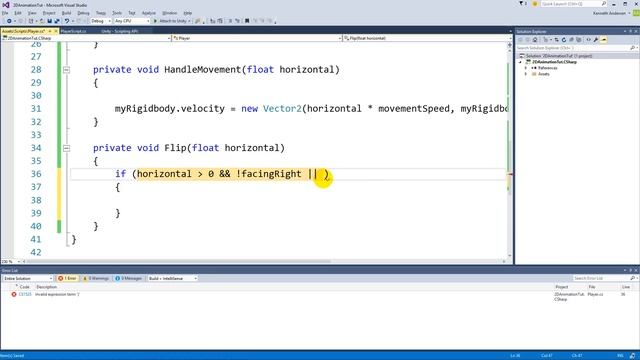Click HandleMovement method name in code
The width and height of the screenshot is (640, 360).
pos(203,69)
